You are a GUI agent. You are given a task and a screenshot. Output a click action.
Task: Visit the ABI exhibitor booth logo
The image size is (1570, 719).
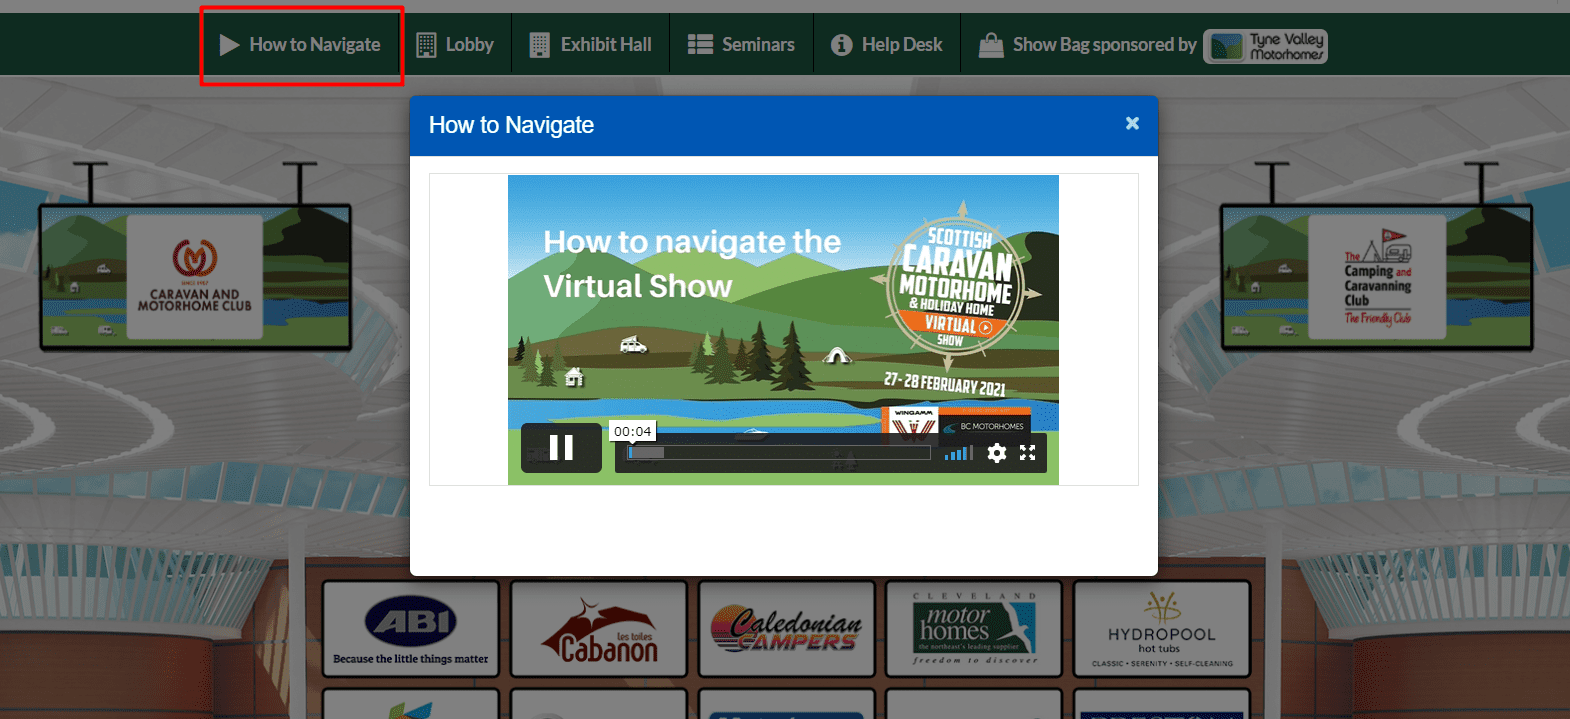pos(410,629)
